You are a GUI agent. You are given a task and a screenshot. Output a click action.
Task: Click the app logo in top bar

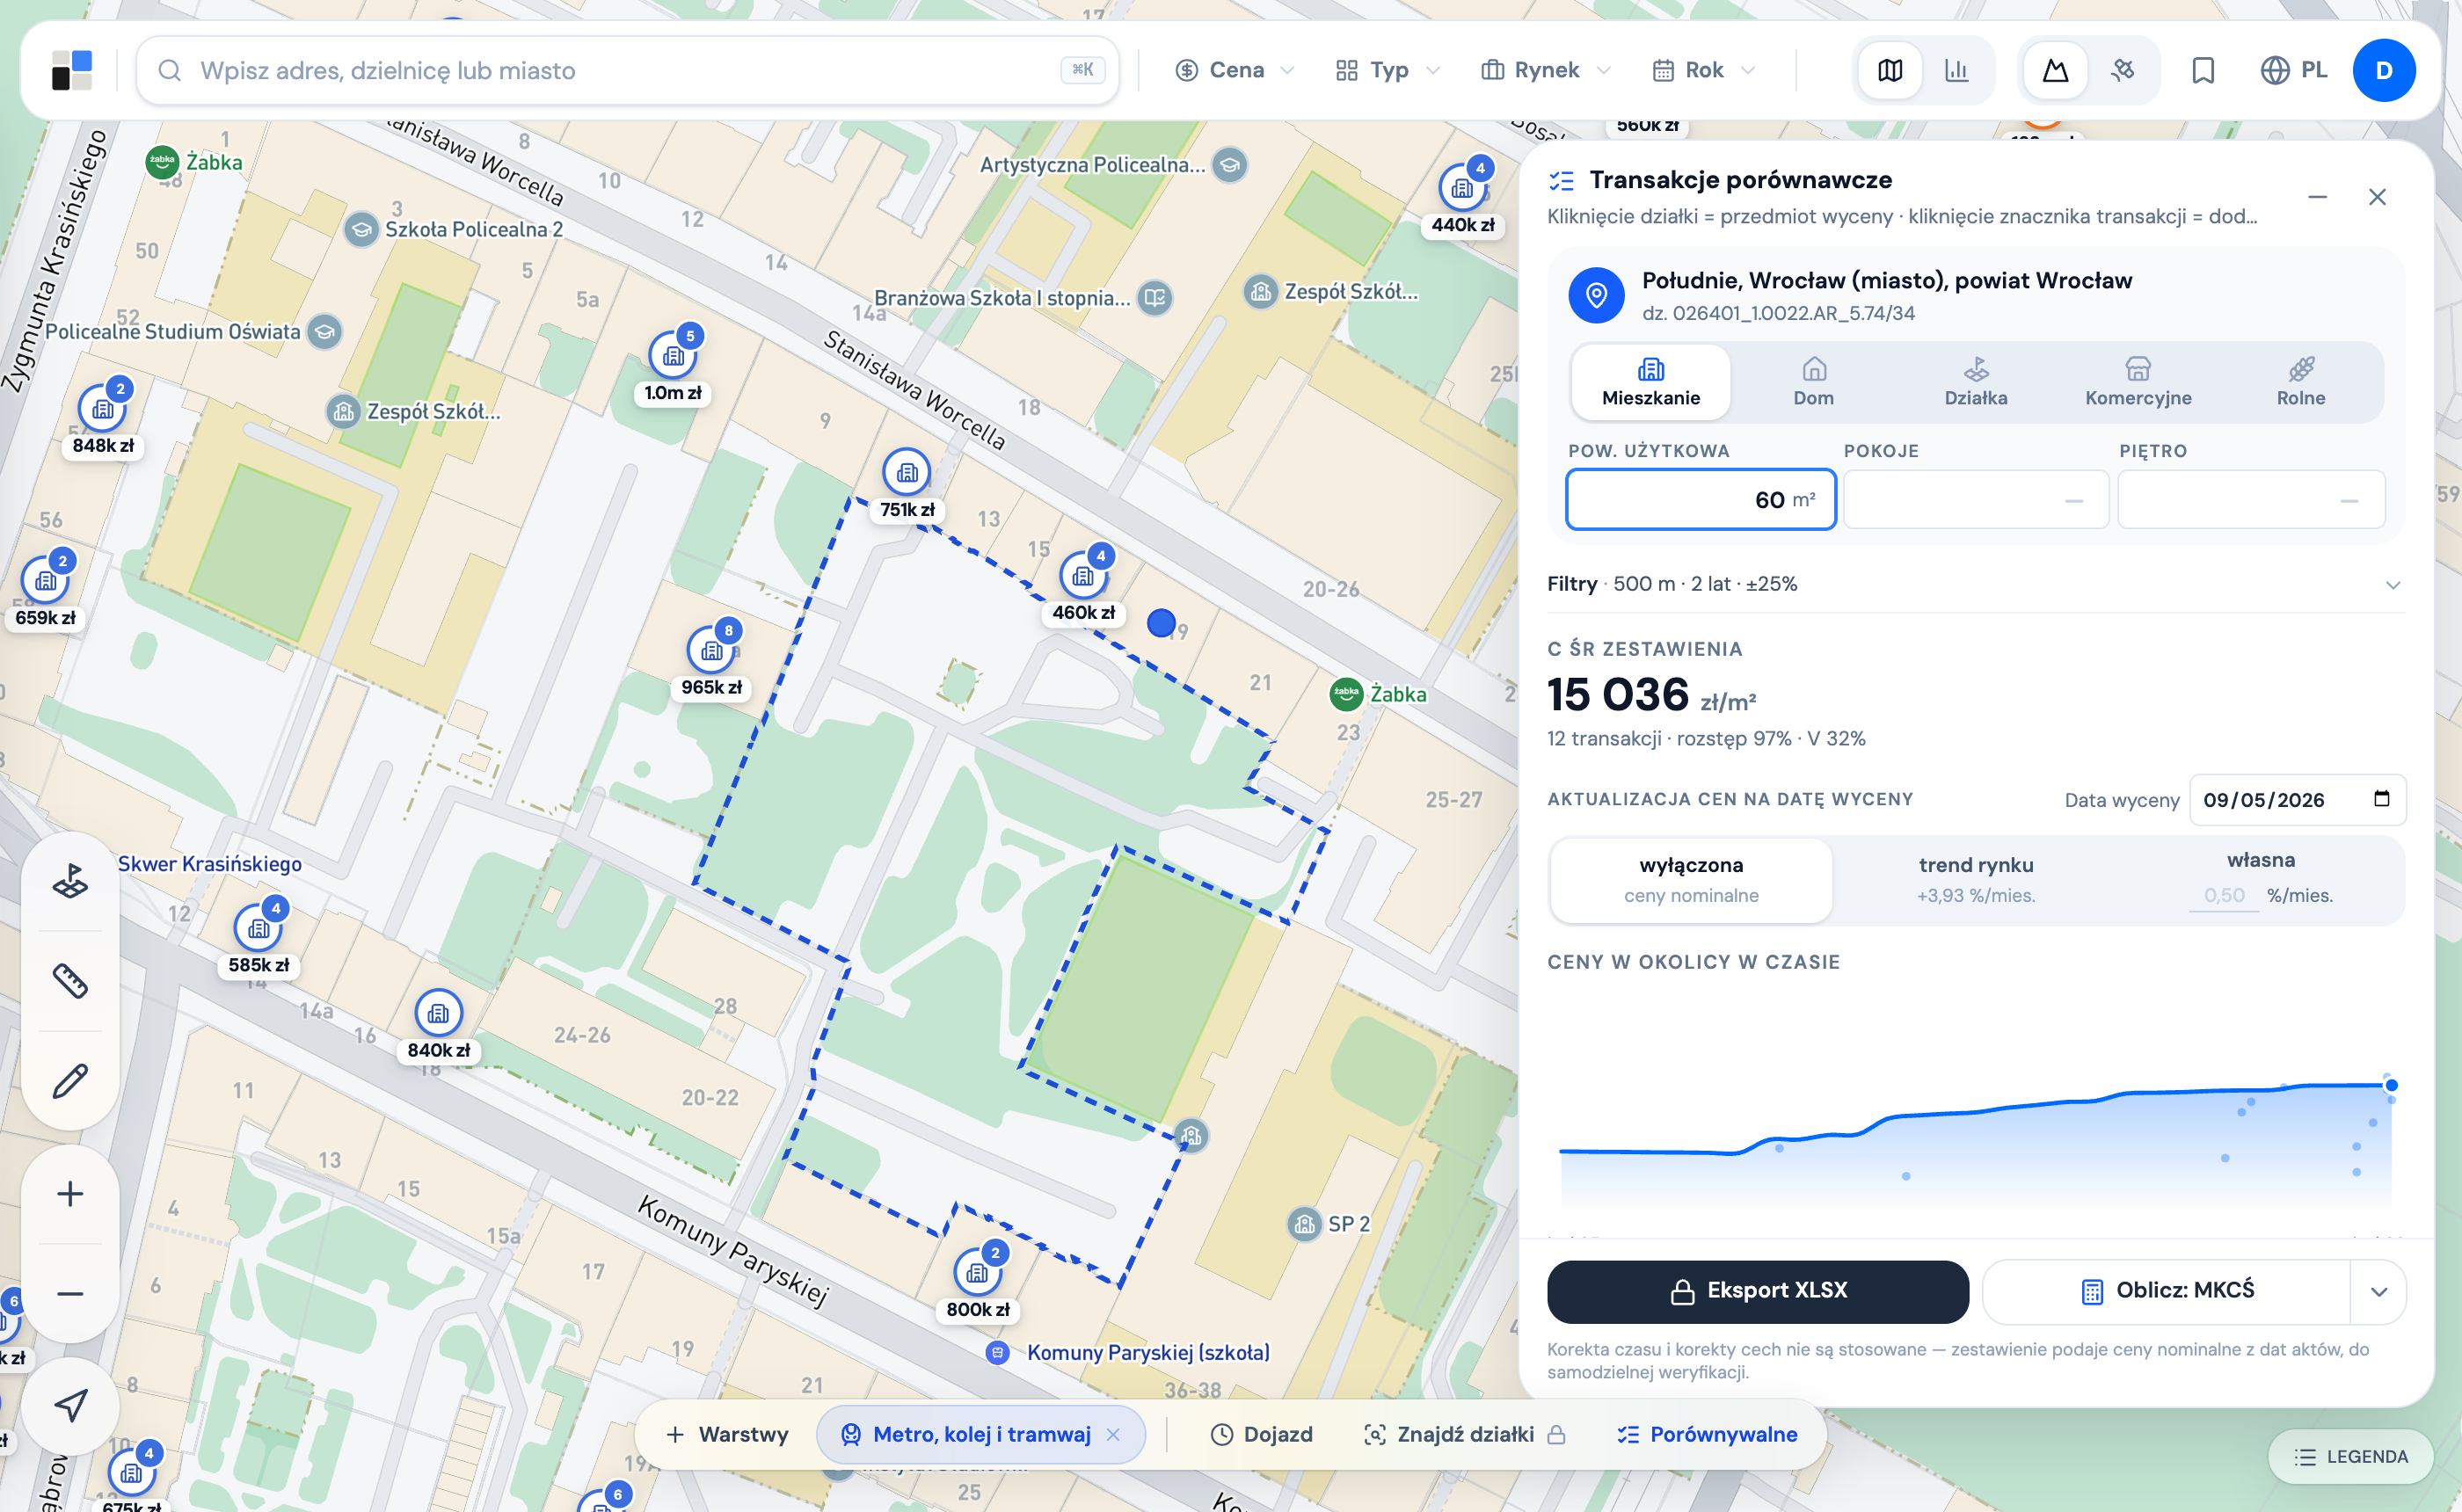[x=72, y=70]
